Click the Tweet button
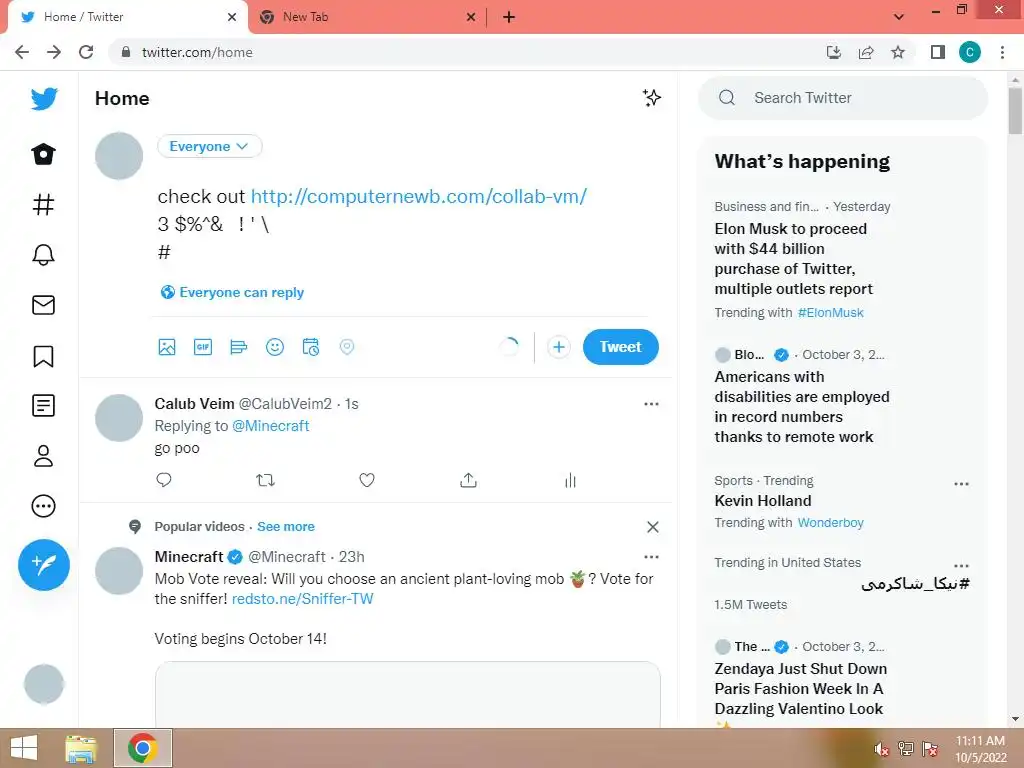Image resolution: width=1024 pixels, height=768 pixels. click(620, 347)
